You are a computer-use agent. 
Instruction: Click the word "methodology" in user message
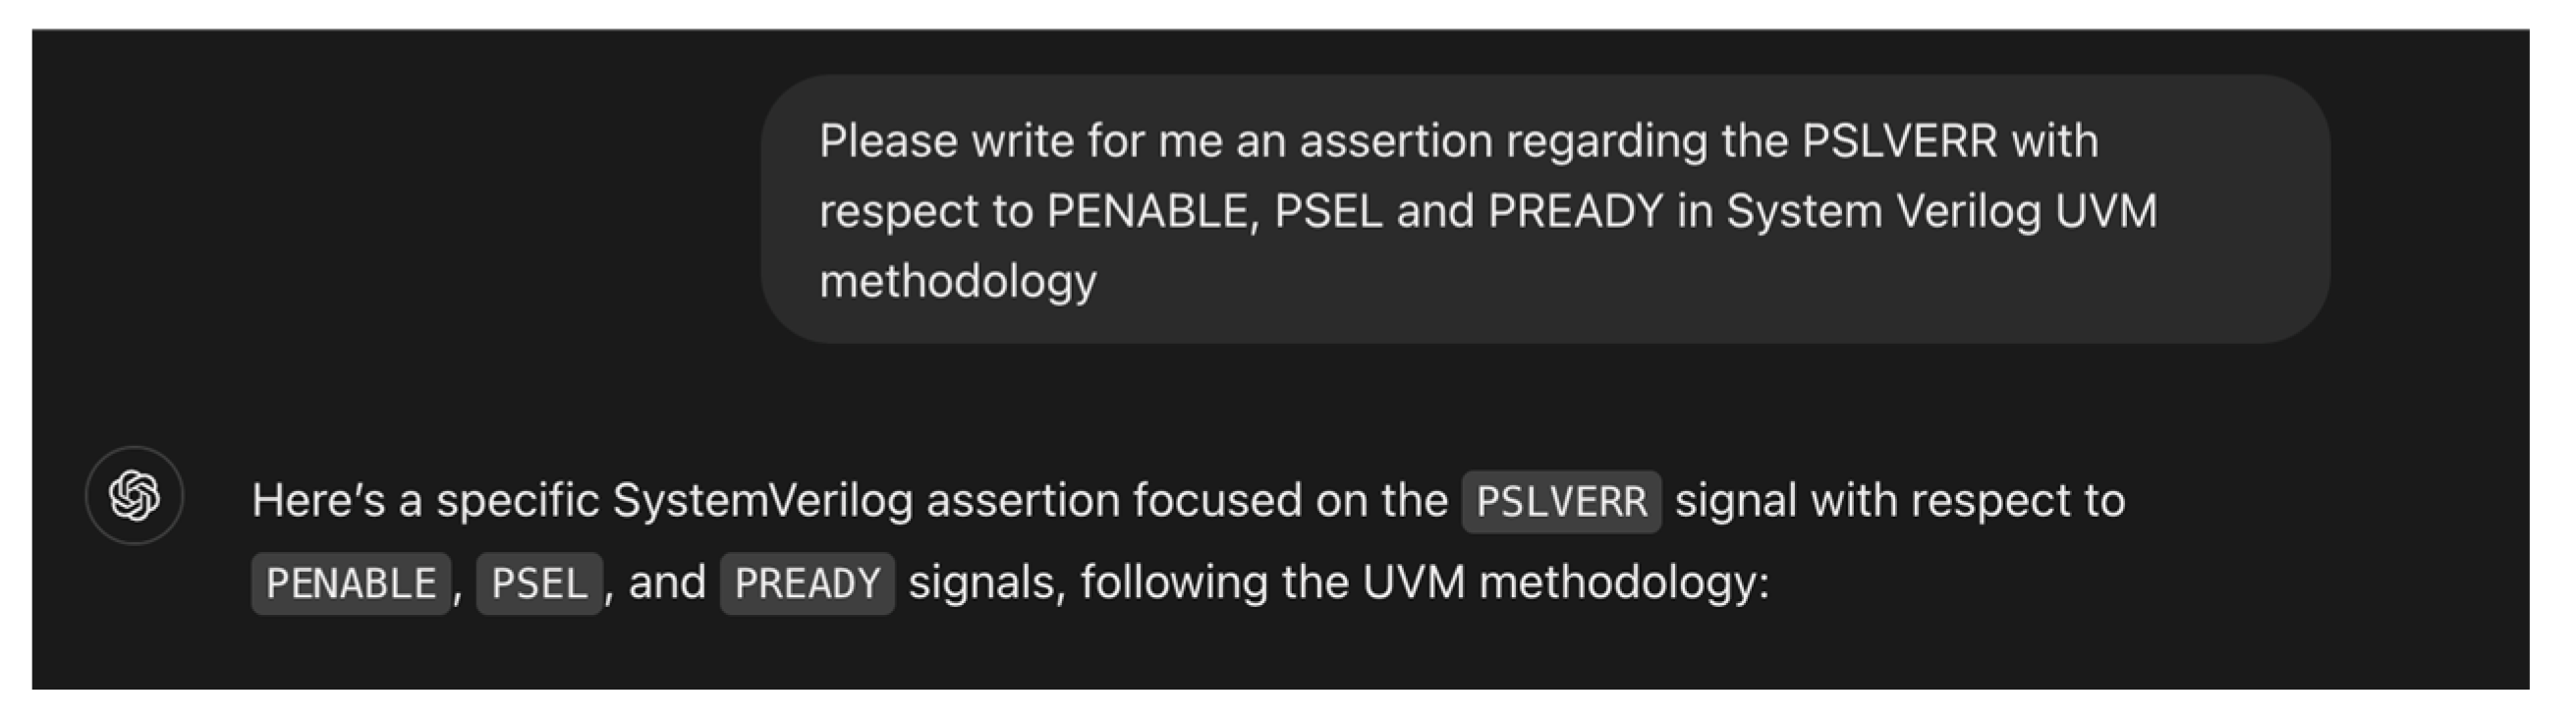pos(957,281)
